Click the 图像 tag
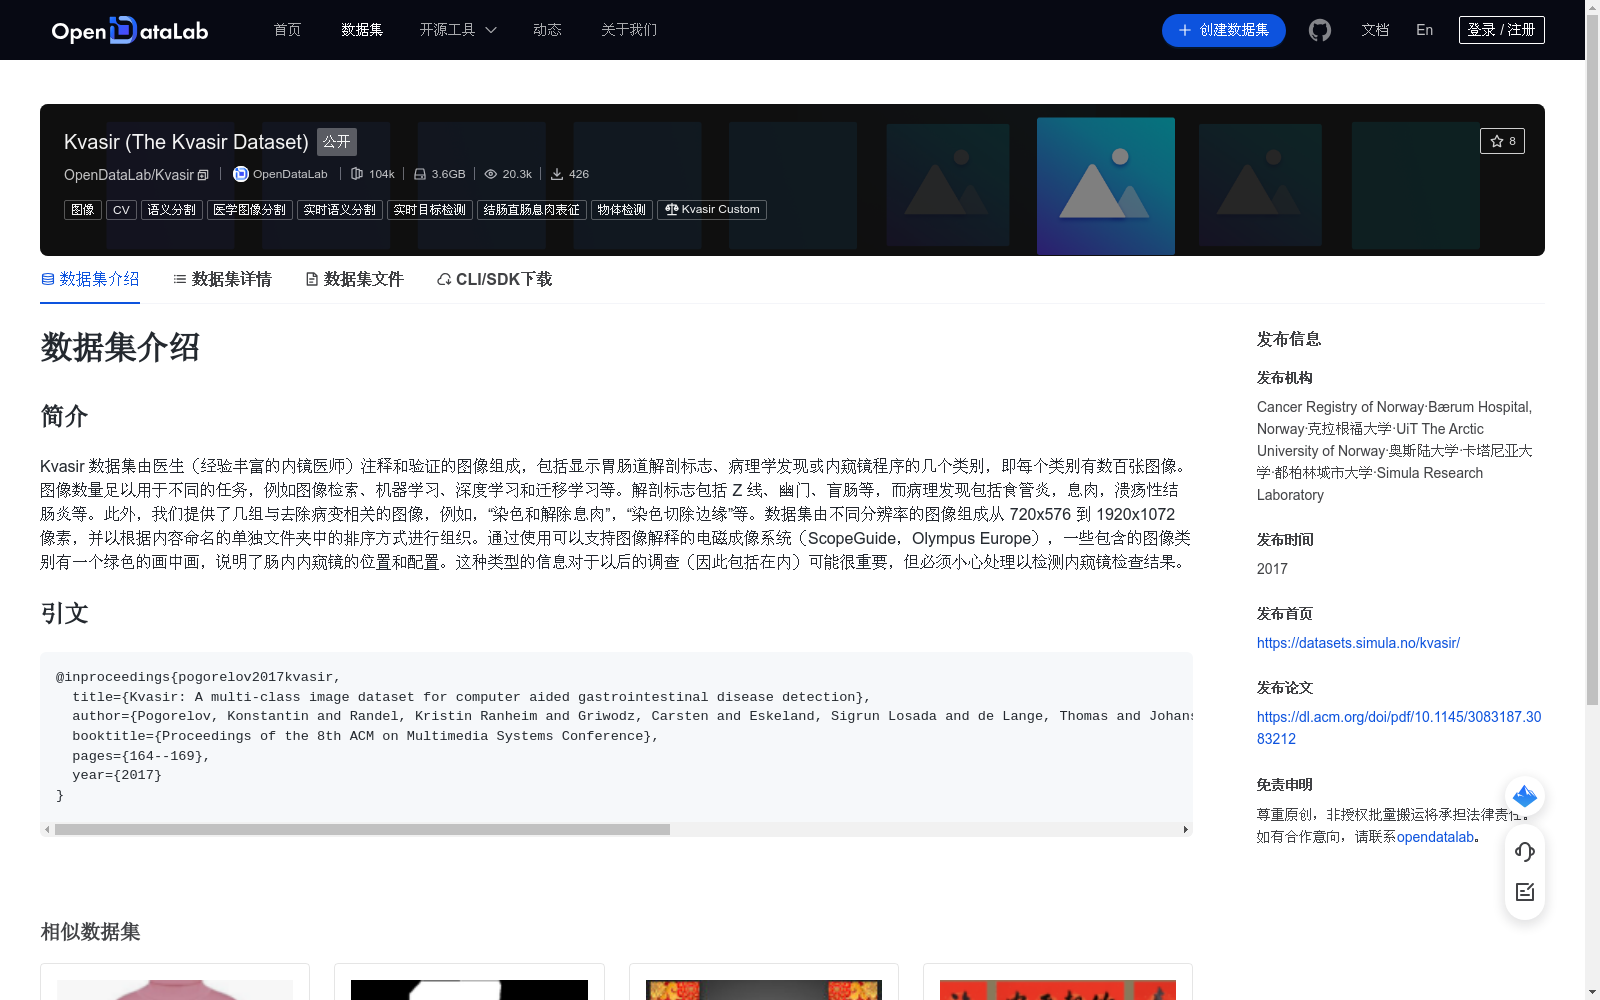1600x1000 pixels. pyautogui.click(x=83, y=210)
